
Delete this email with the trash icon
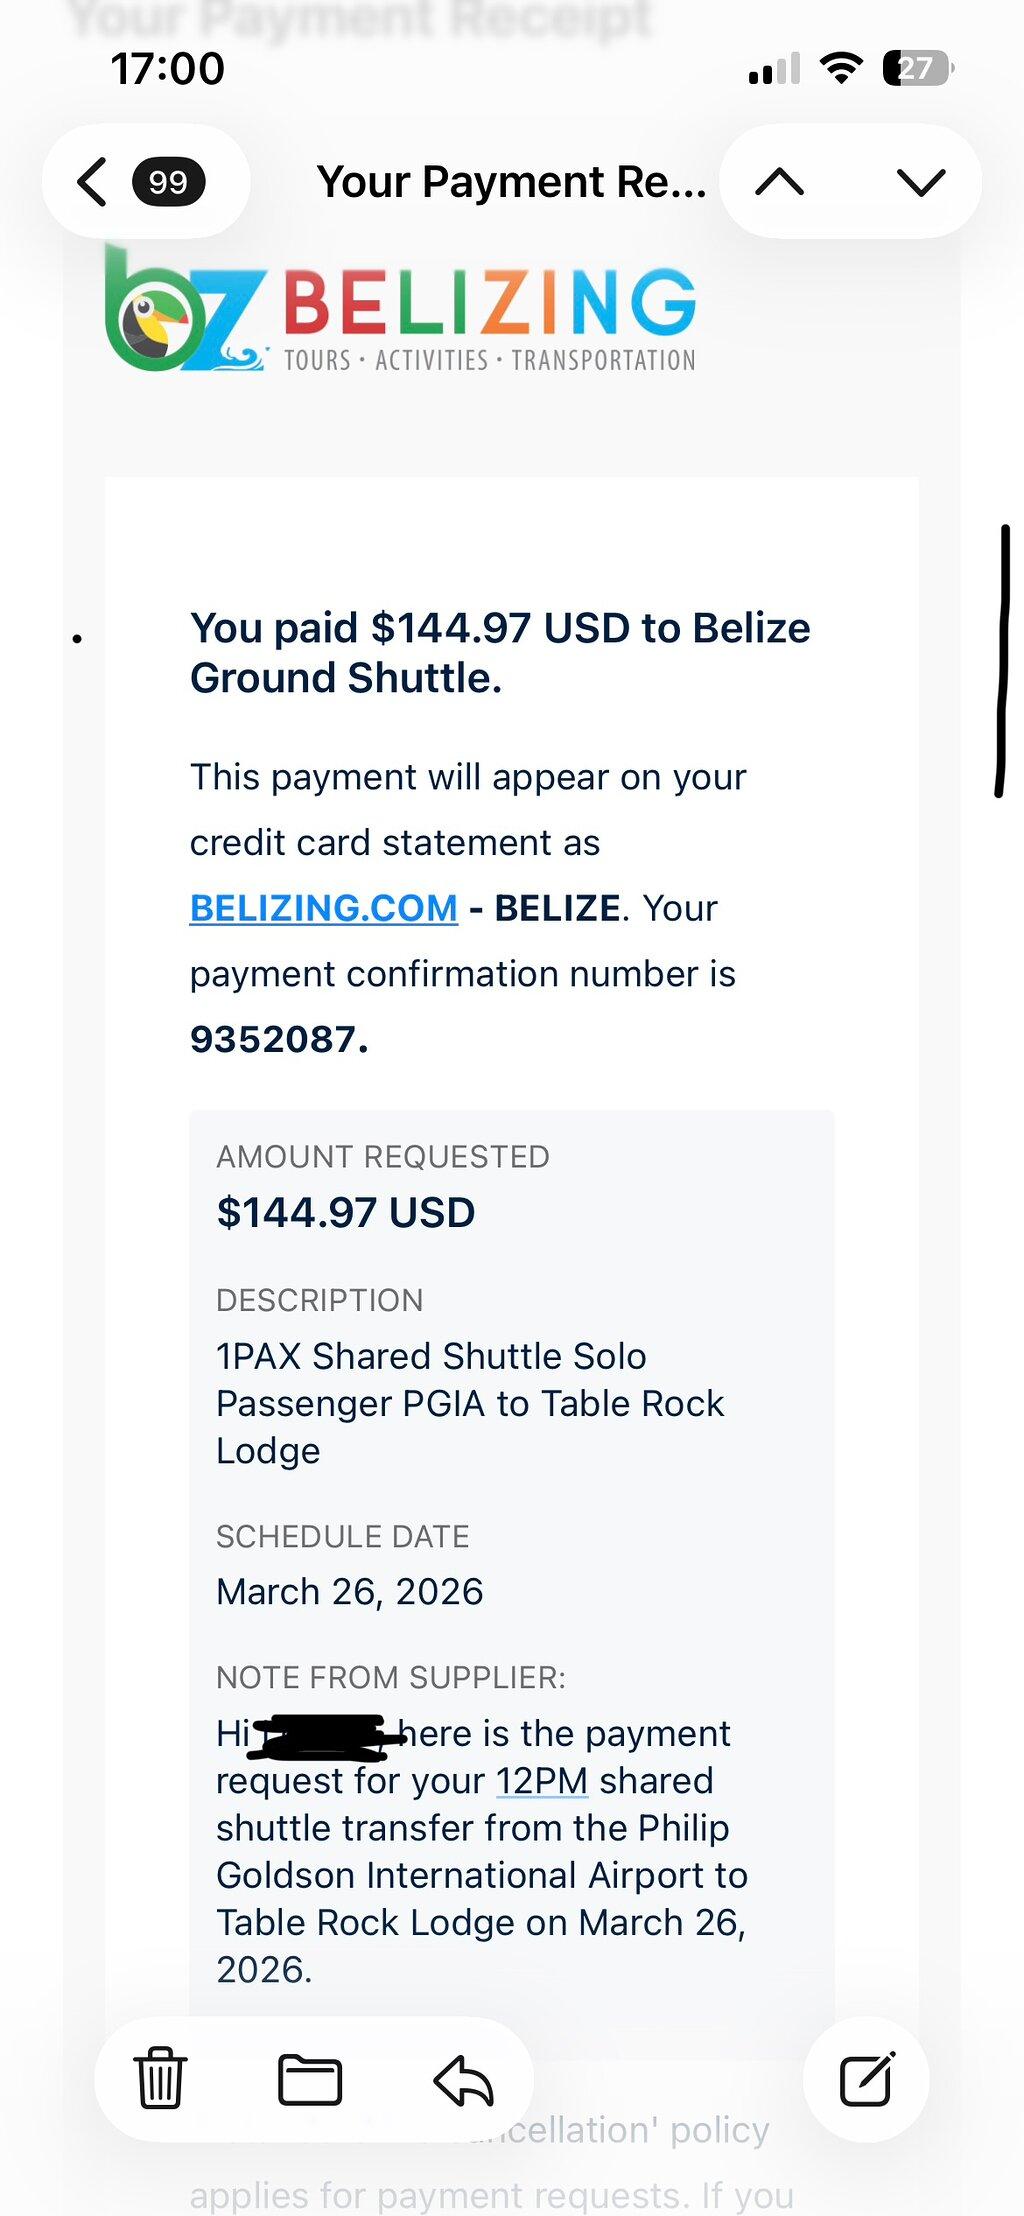(x=160, y=2079)
